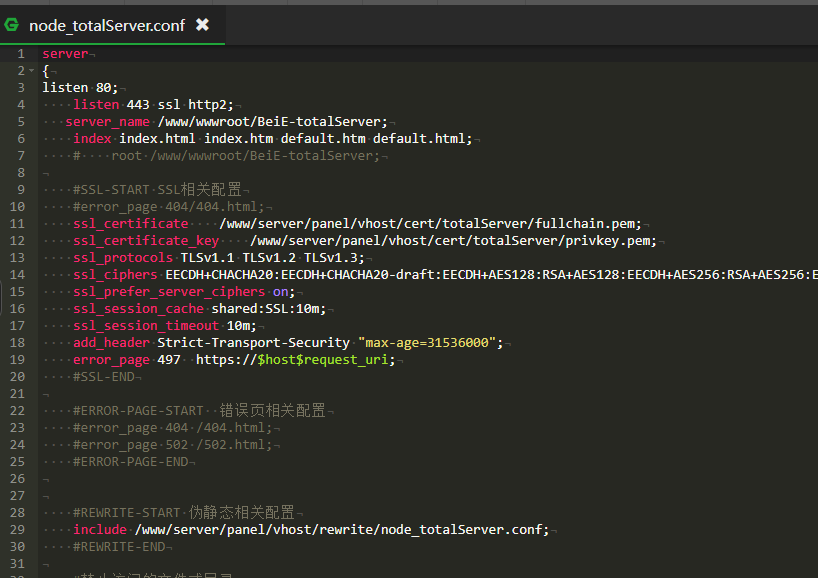
Task: Click '#error_page 502 /502.html;' comment
Action: pyautogui.click(x=173, y=445)
